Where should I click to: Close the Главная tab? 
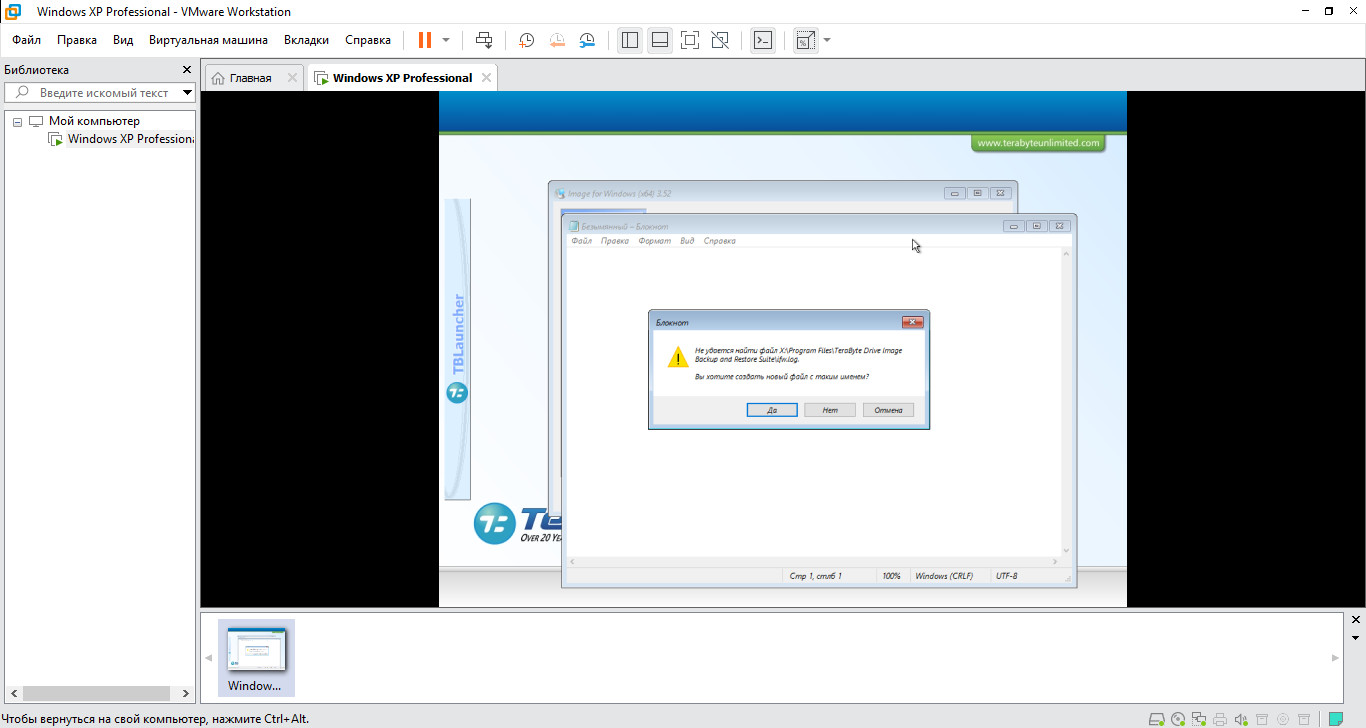pyautogui.click(x=292, y=78)
